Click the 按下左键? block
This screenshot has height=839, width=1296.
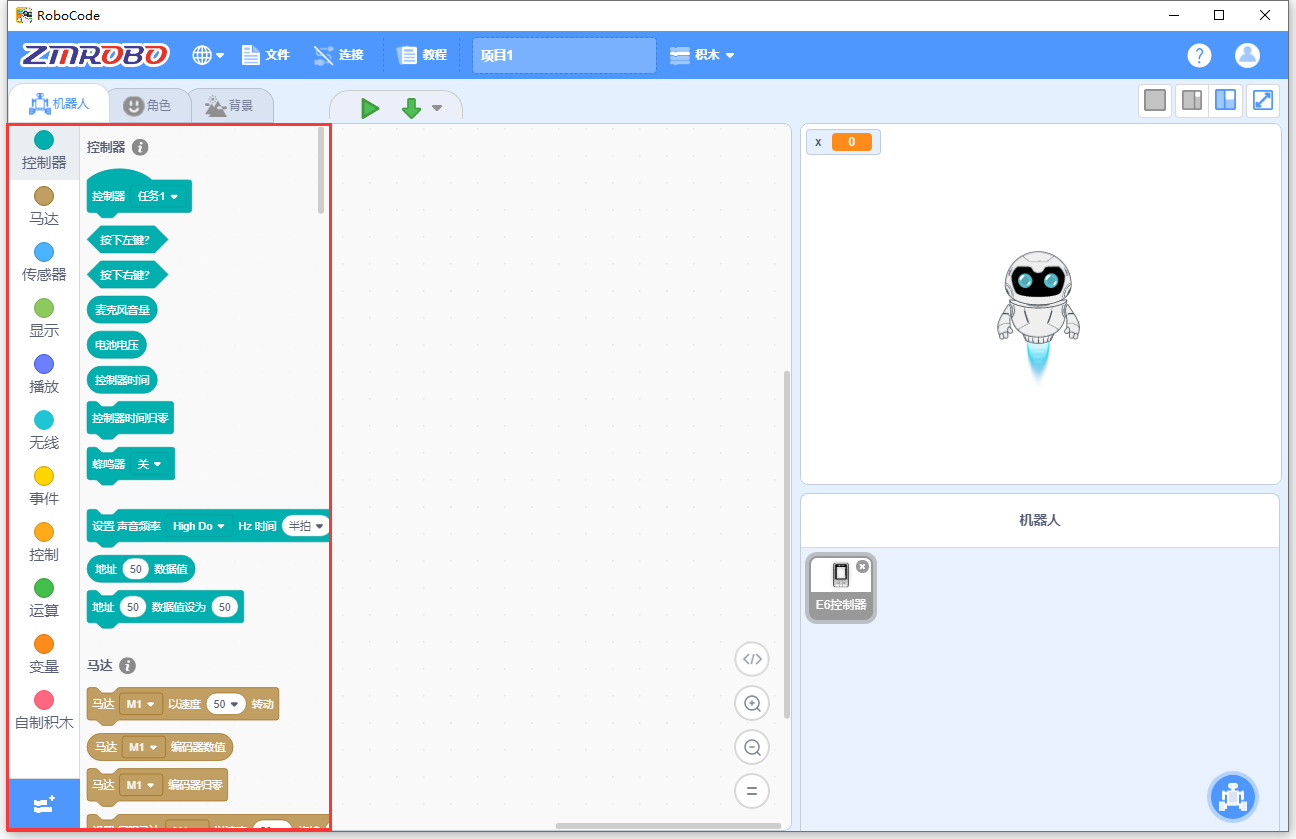(x=127, y=240)
